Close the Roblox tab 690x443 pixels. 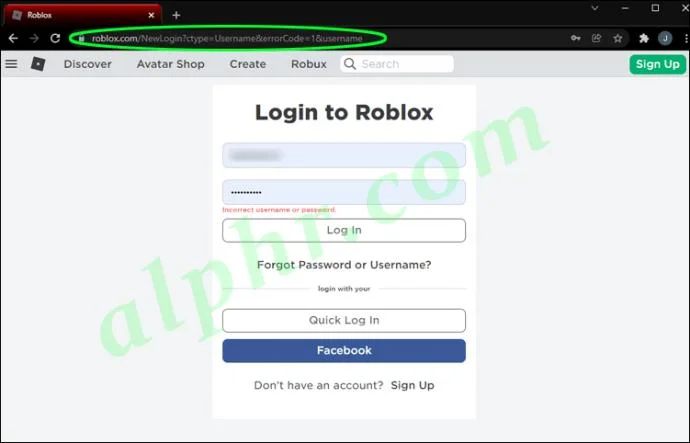click(151, 15)
